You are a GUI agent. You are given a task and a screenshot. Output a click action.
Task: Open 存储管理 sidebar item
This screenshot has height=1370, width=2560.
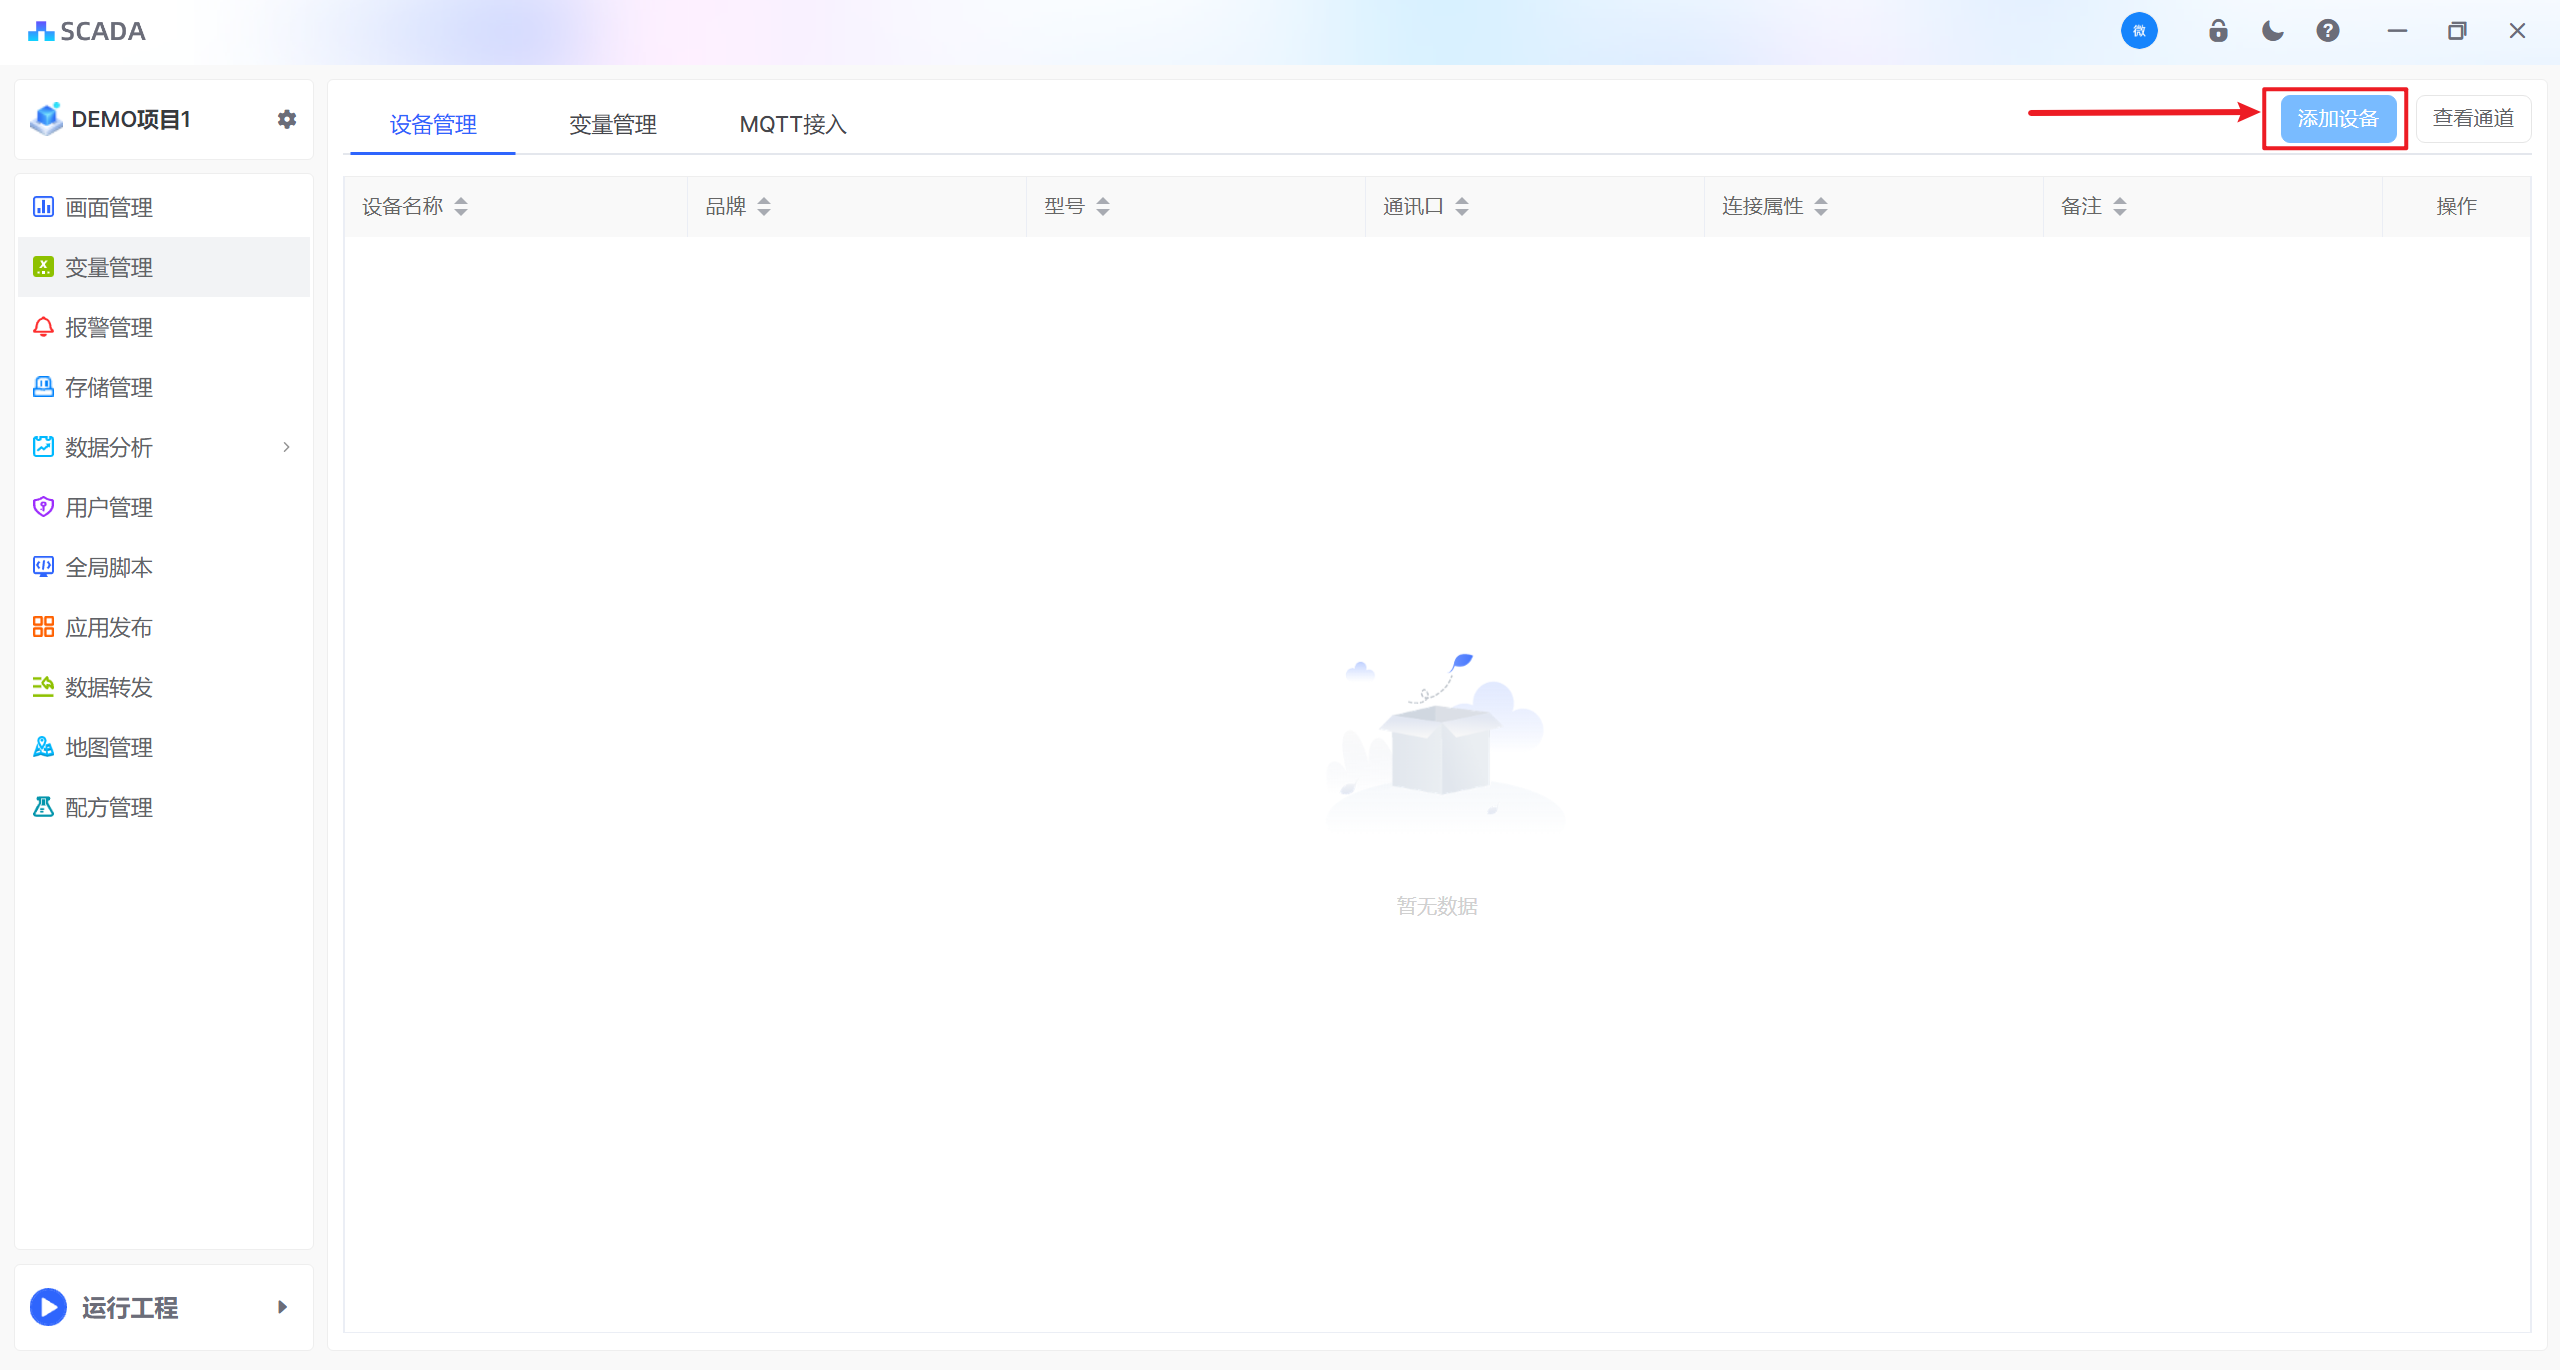109,387
